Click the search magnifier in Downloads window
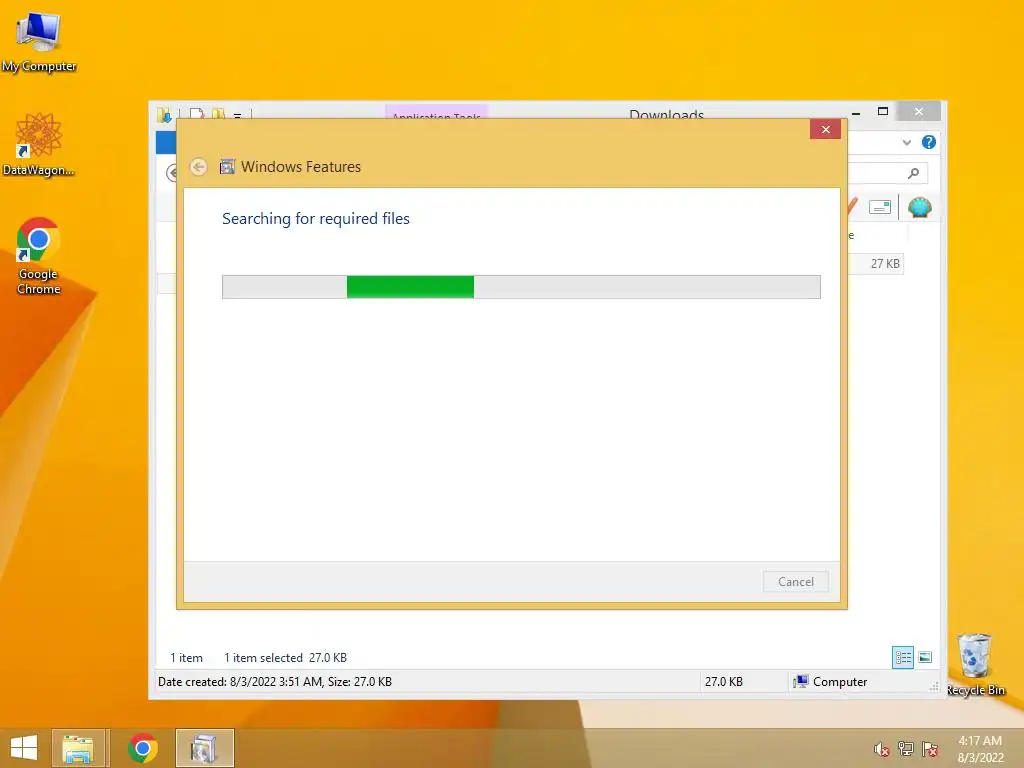Viewport: 1024px width, 768px height. point(913,173)
